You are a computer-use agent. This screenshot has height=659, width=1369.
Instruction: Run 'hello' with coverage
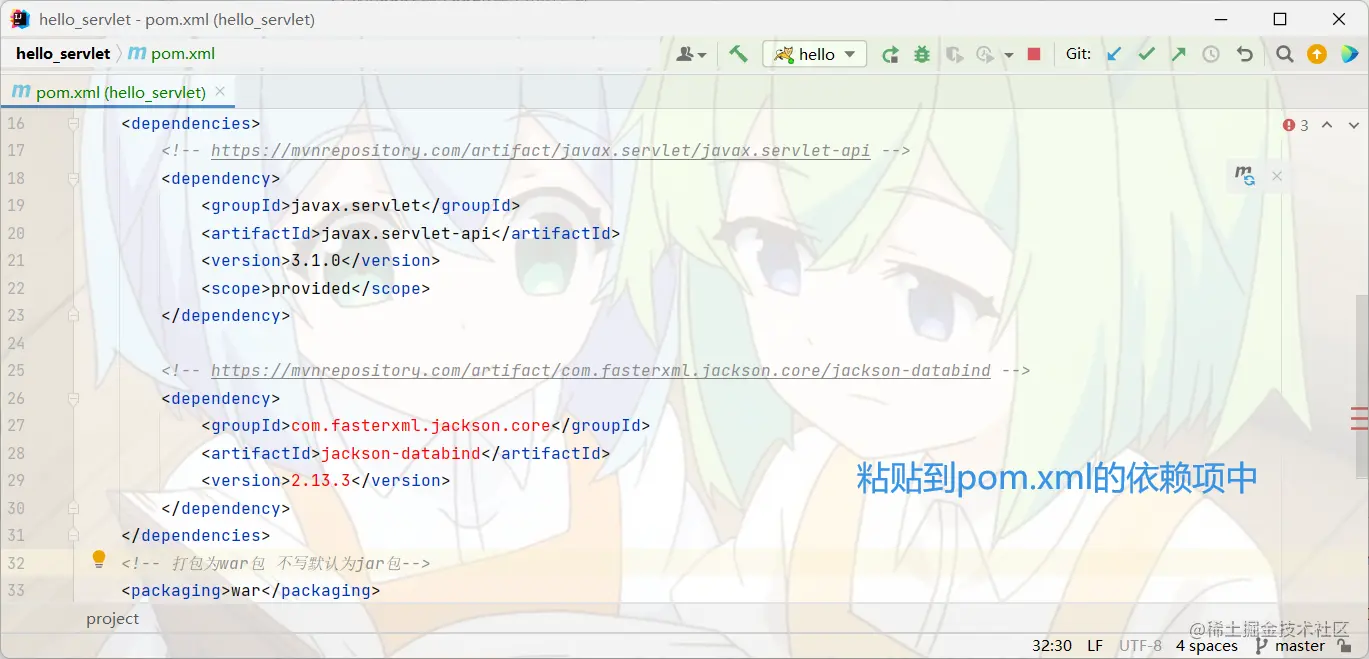[x=954, y=55]
